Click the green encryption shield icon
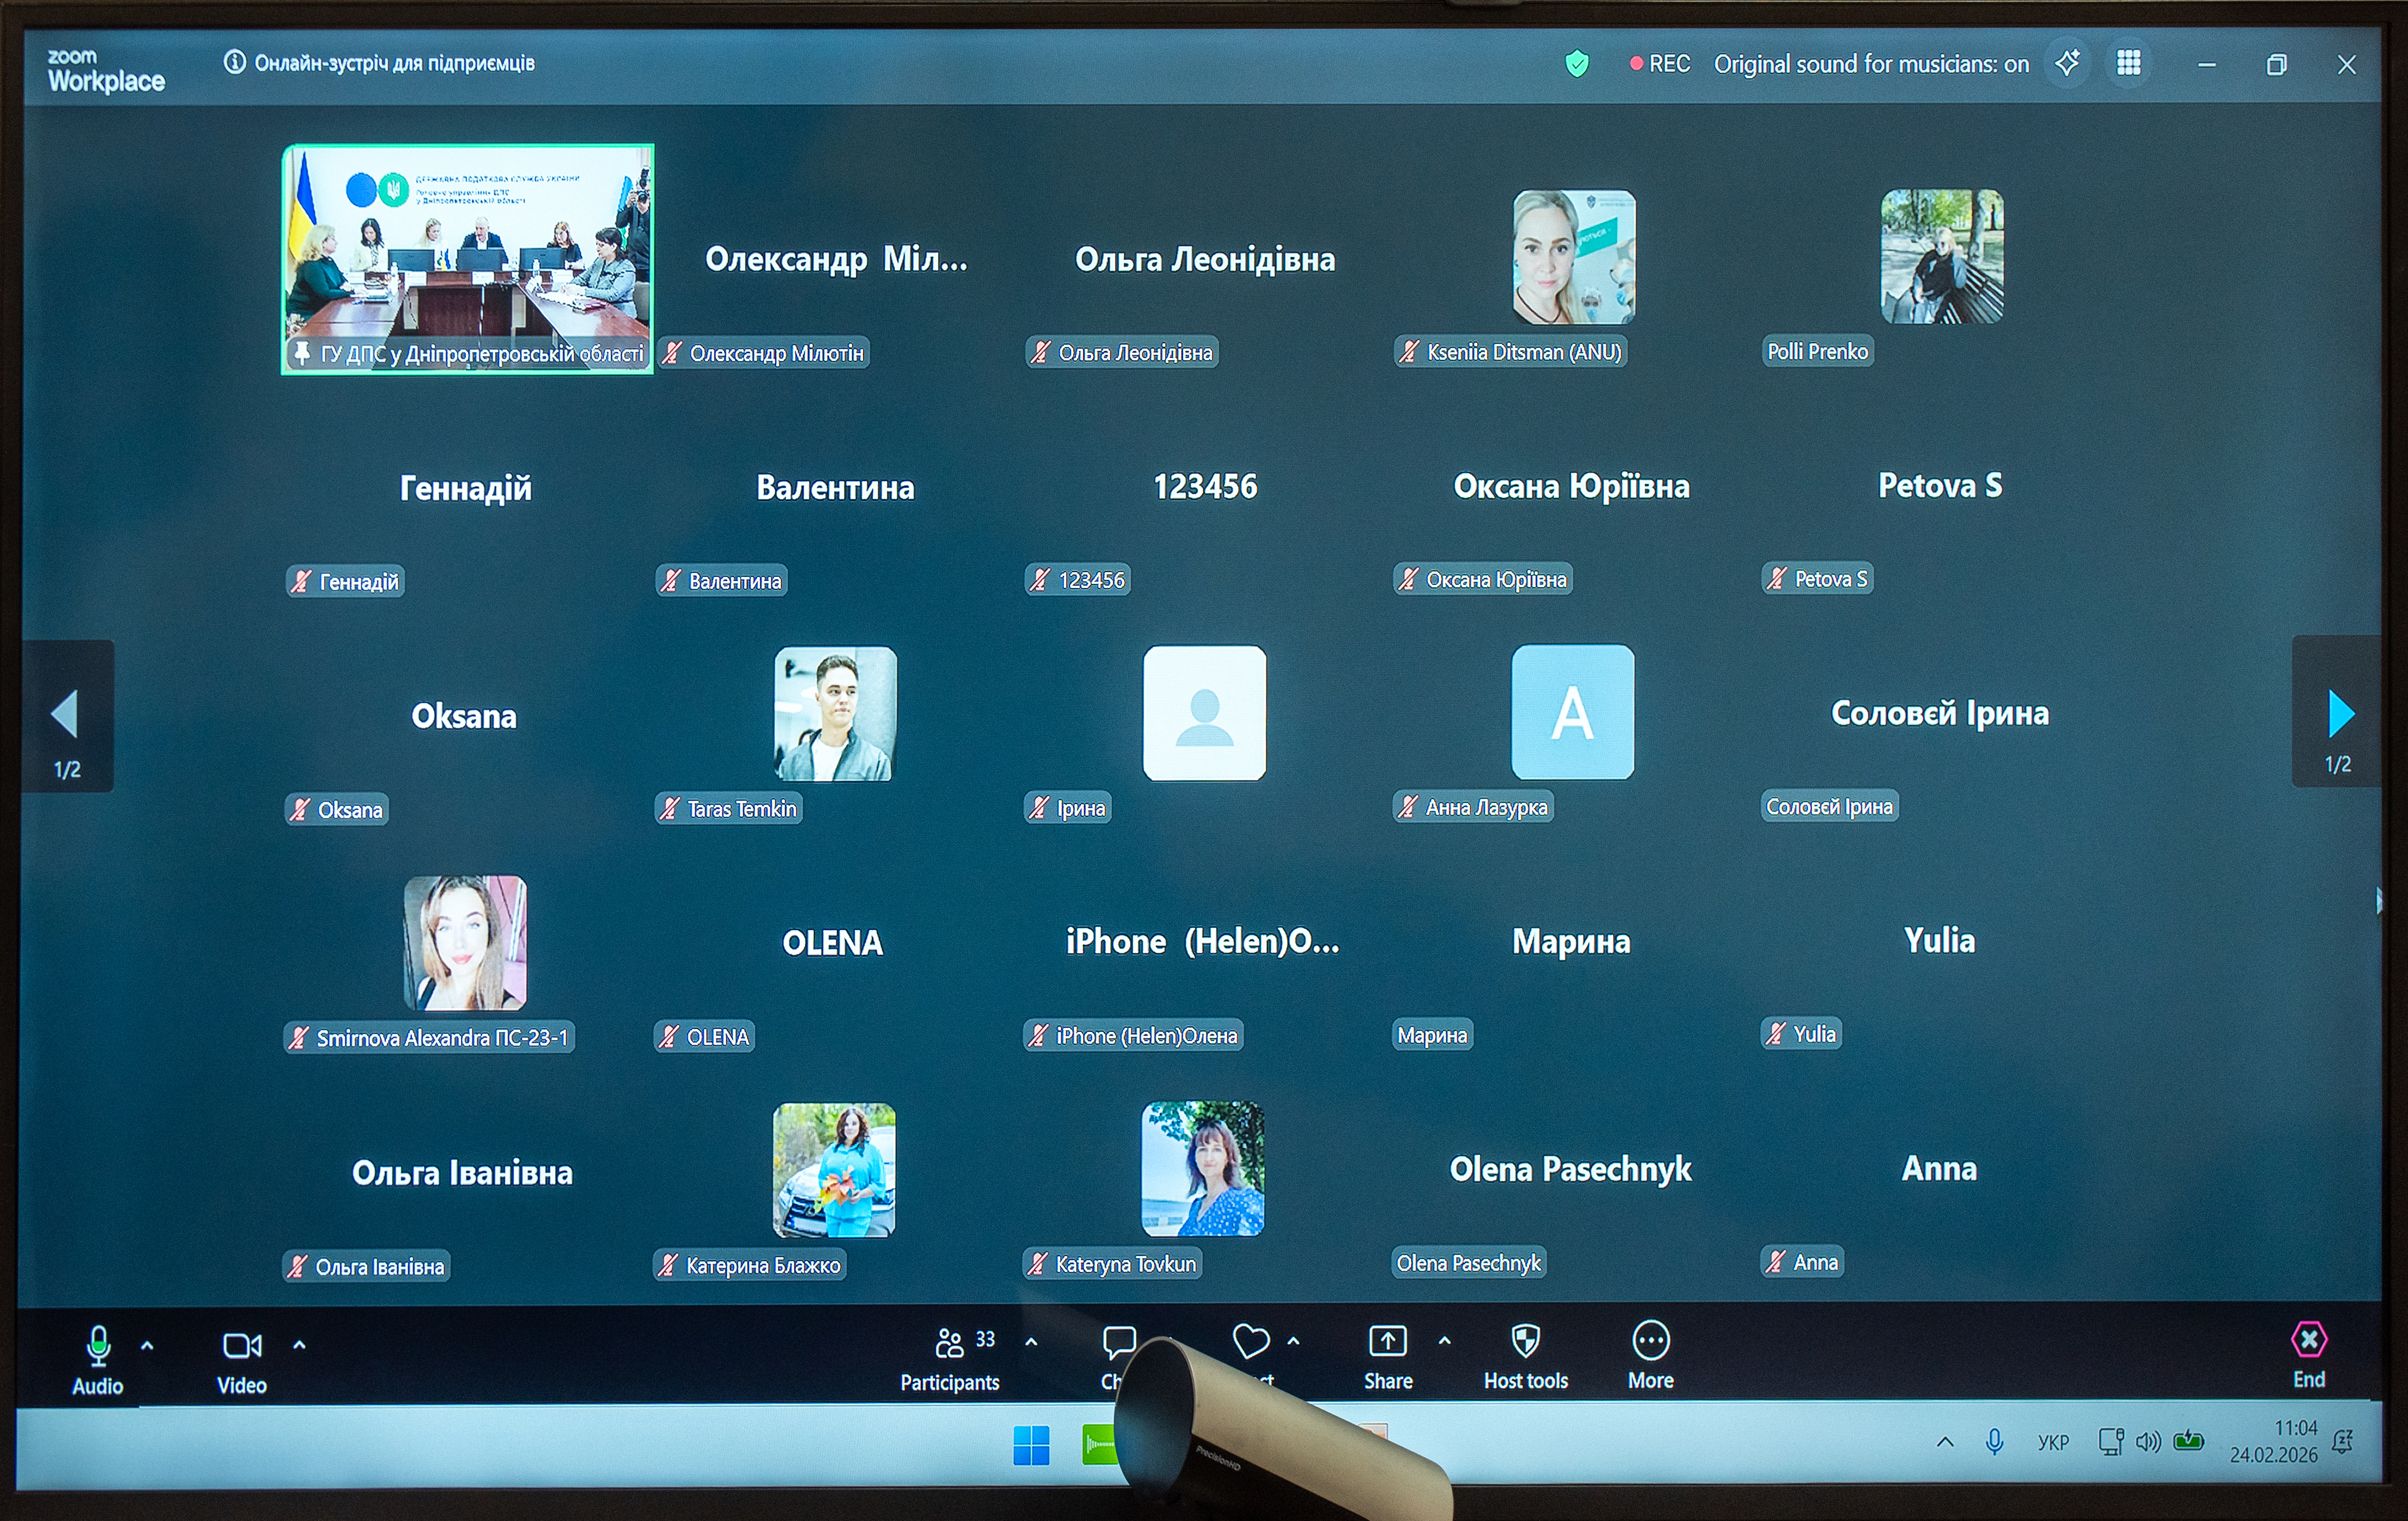The height and width of the screenshot is (1521, 2408). point(1577,64)
